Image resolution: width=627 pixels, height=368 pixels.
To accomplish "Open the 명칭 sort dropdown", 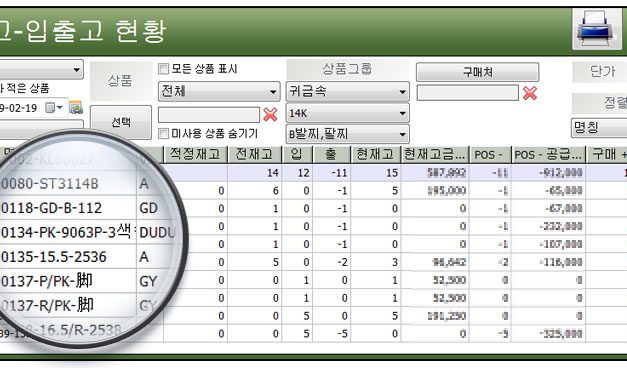I will pyautogui.click(x=599, y=128).
